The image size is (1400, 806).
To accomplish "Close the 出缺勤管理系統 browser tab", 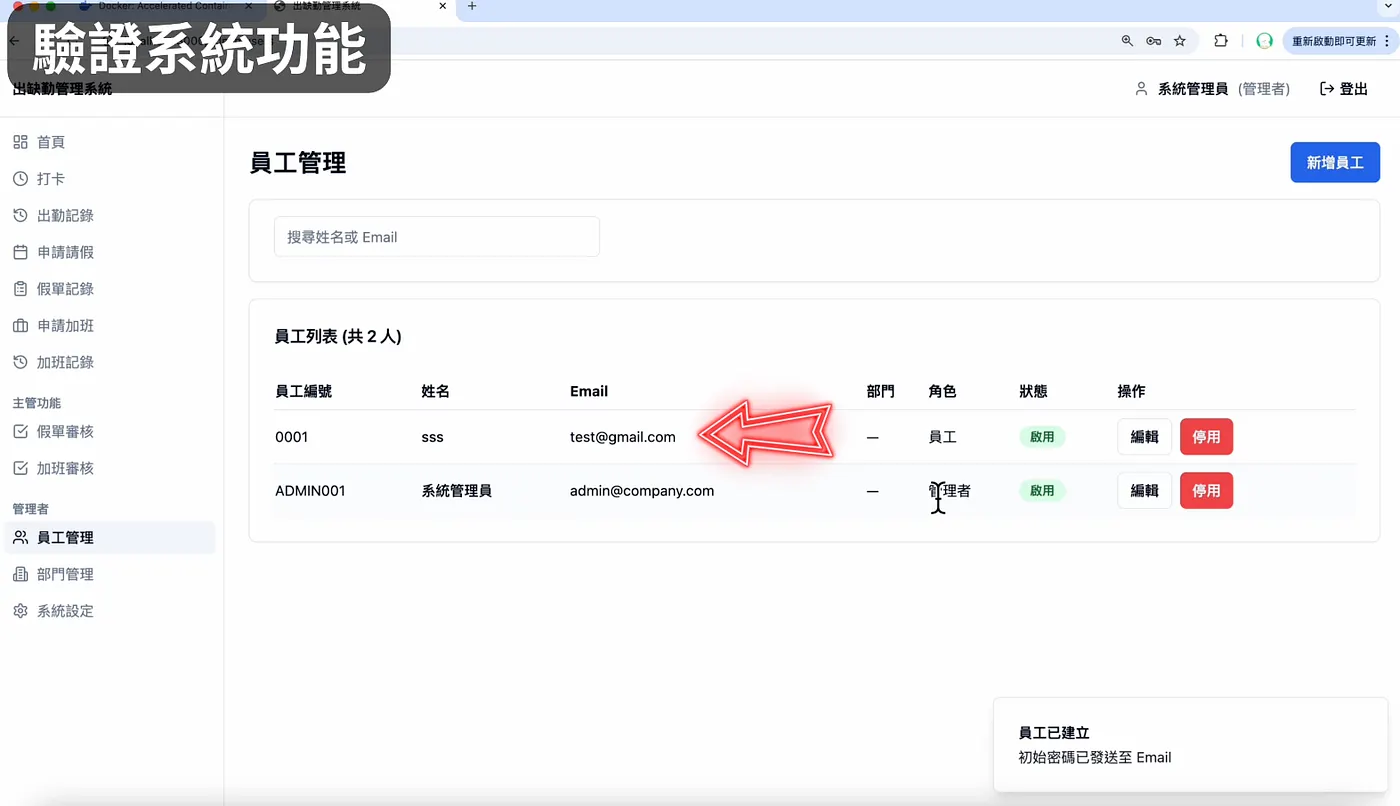I will 443,6.
